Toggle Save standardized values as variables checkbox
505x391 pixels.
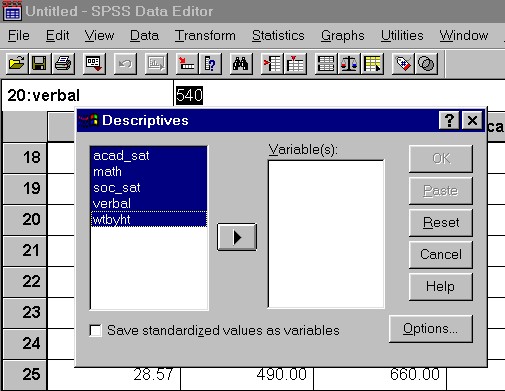tap(96, 331)
